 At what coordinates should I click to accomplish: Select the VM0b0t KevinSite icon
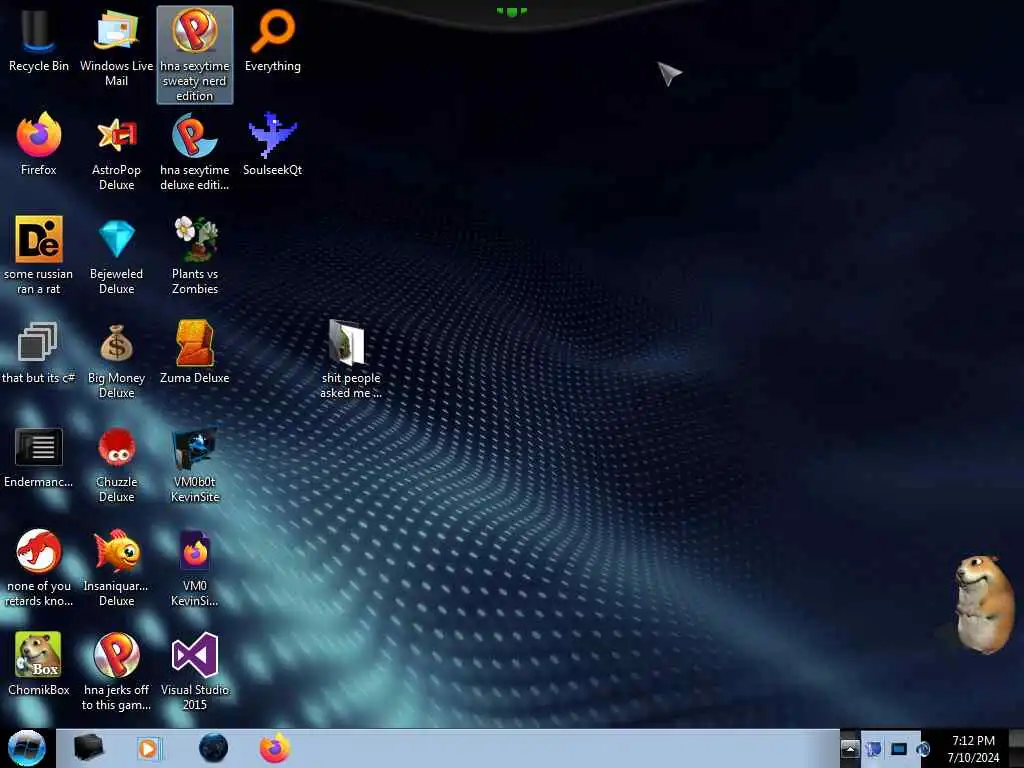click(x=195, y=464)
